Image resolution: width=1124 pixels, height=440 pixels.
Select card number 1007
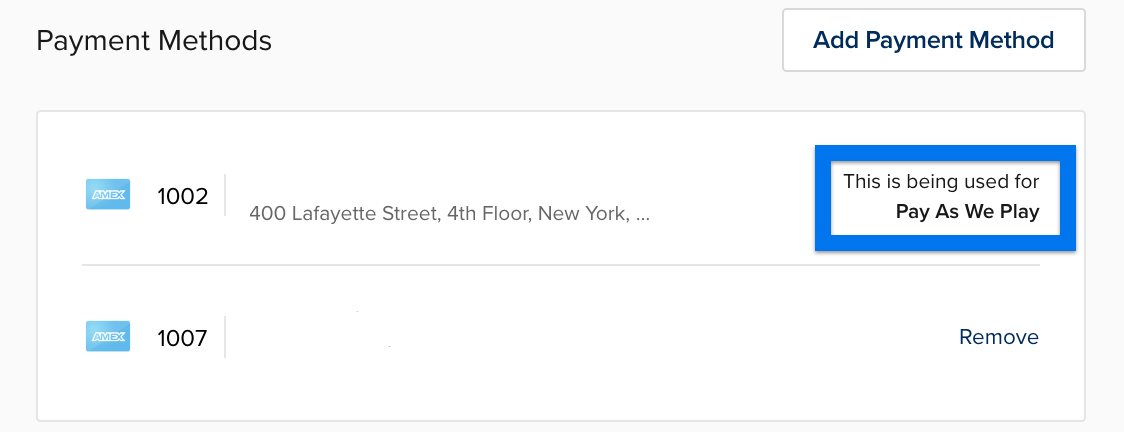click(x=183, y=338)
